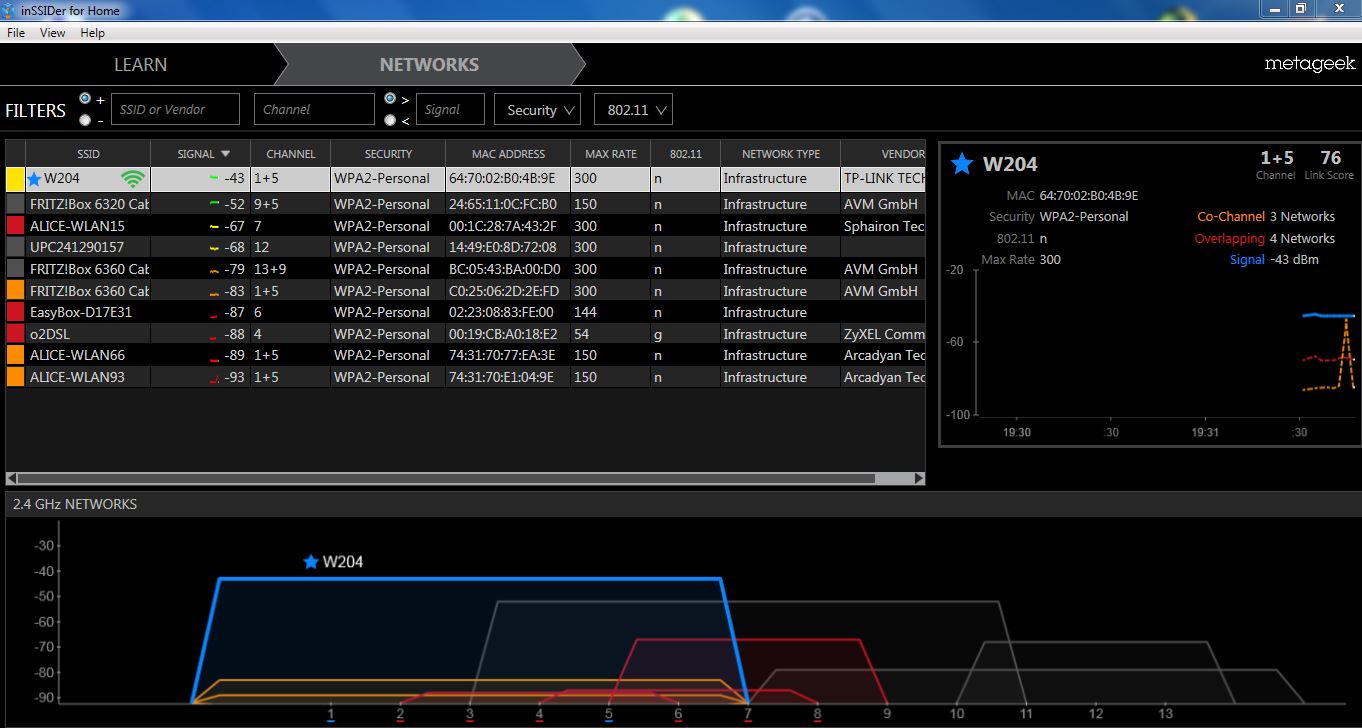Click the blue star in W204 details panel
This screenshot has width=1362, height=728.
point(962,164)
